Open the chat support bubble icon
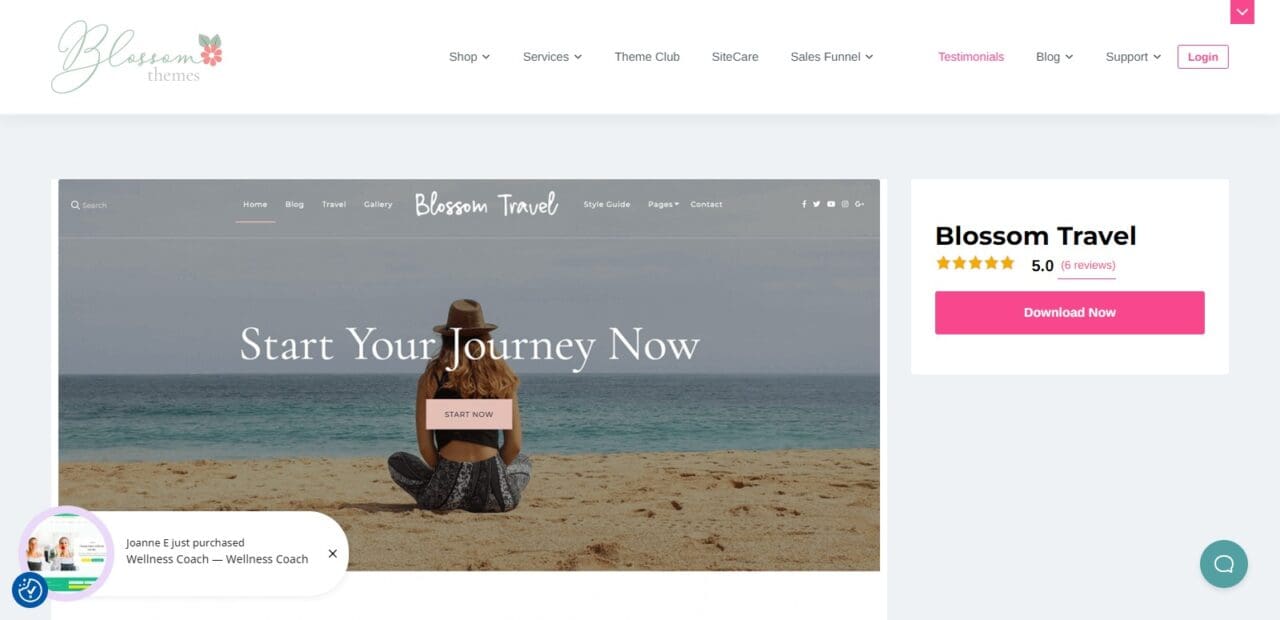The image size is (1280, 620). click(1223, 564)
